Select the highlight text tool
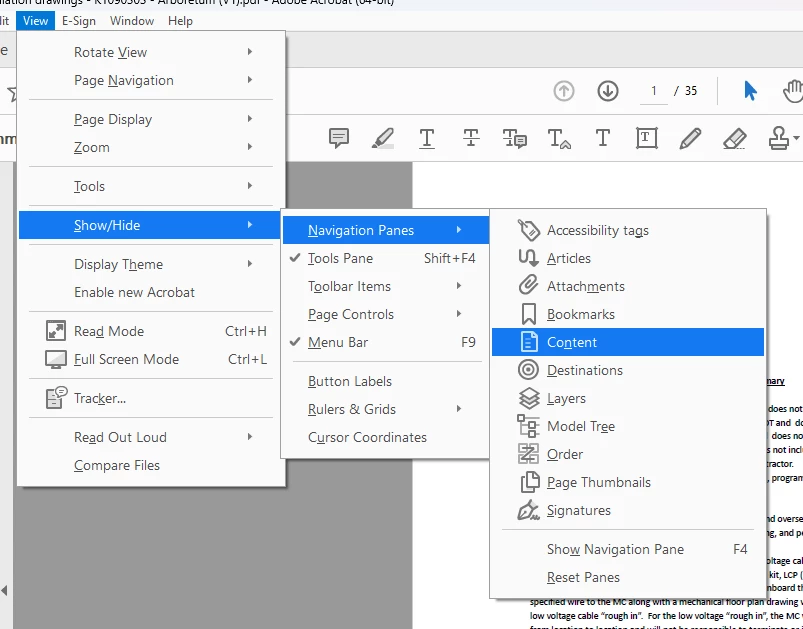This screenshot has width=803, height=629. [x=383, y=138]
